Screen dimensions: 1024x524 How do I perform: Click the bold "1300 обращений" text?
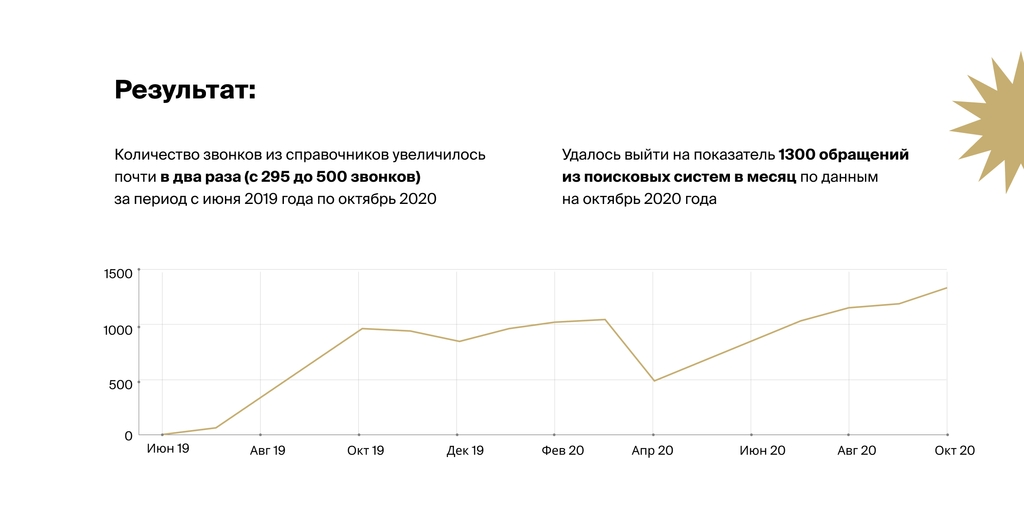(x=843, y=155)
